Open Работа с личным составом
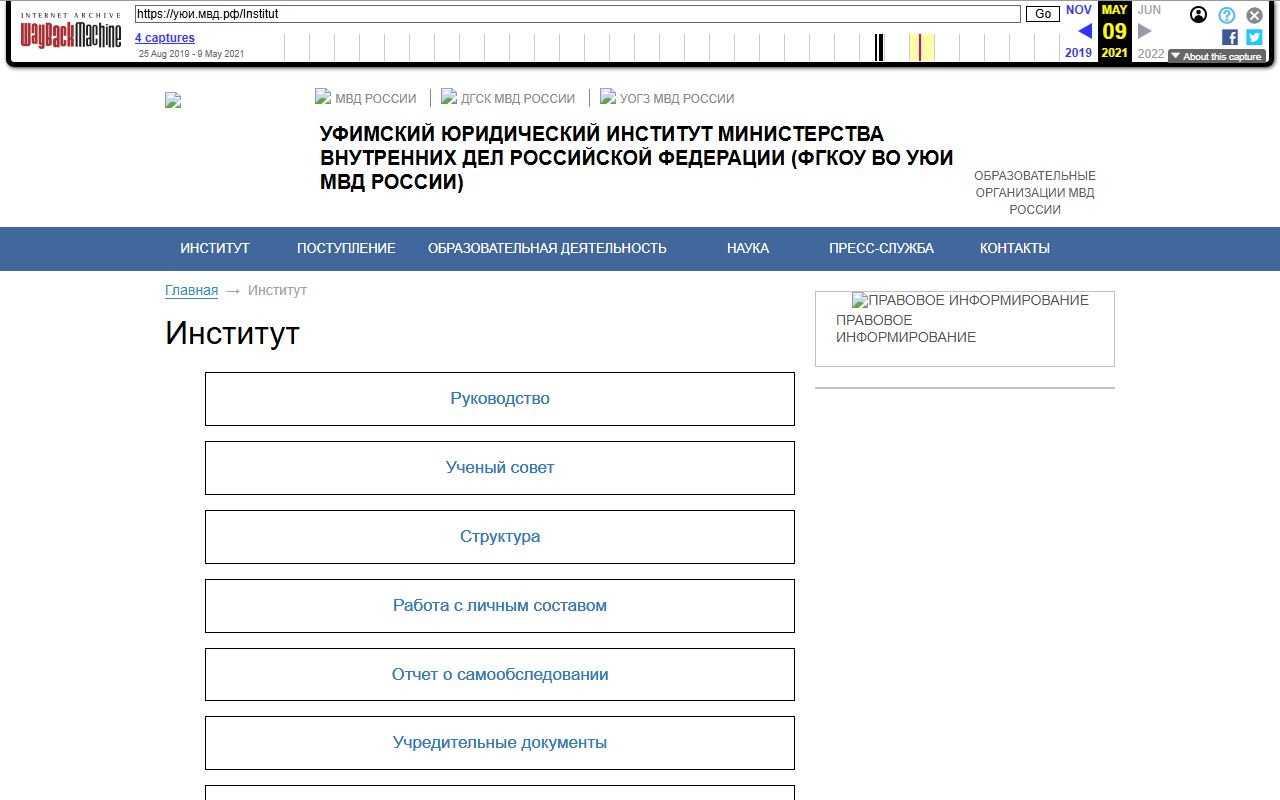This screenshot has height=800, width=1280. click(500, 606)
